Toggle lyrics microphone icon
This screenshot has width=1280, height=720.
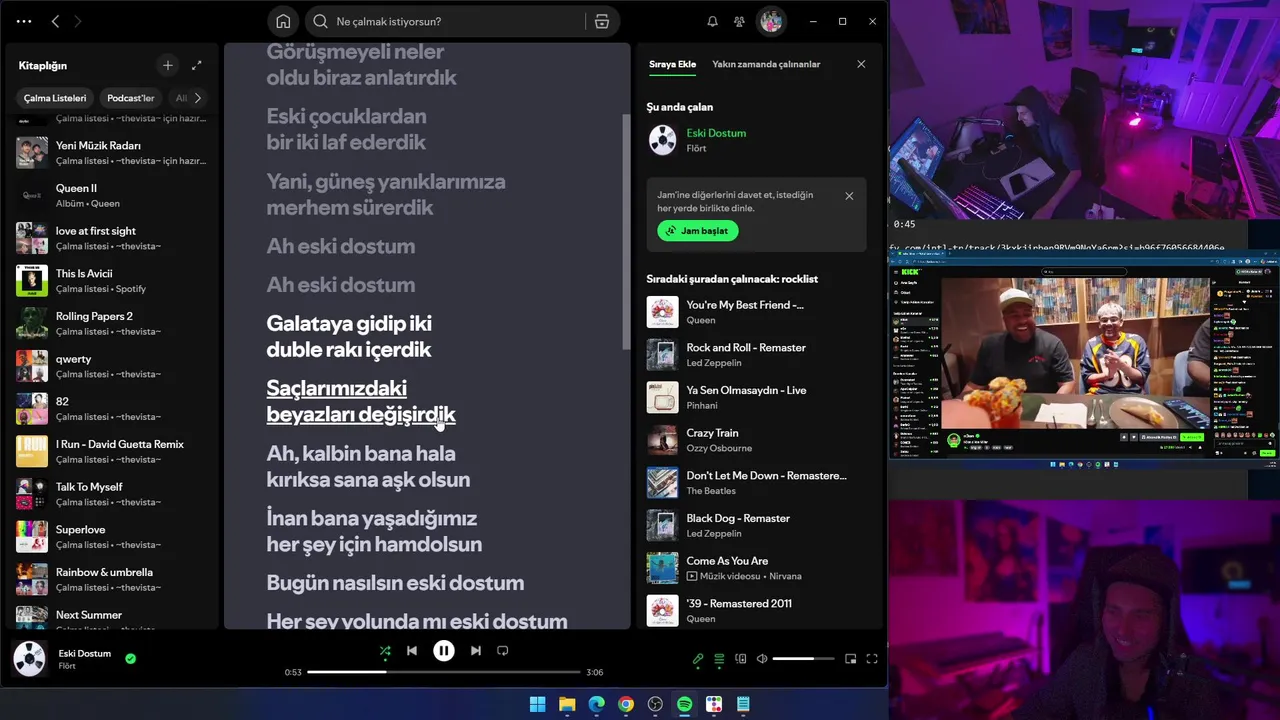coord(698,659)
